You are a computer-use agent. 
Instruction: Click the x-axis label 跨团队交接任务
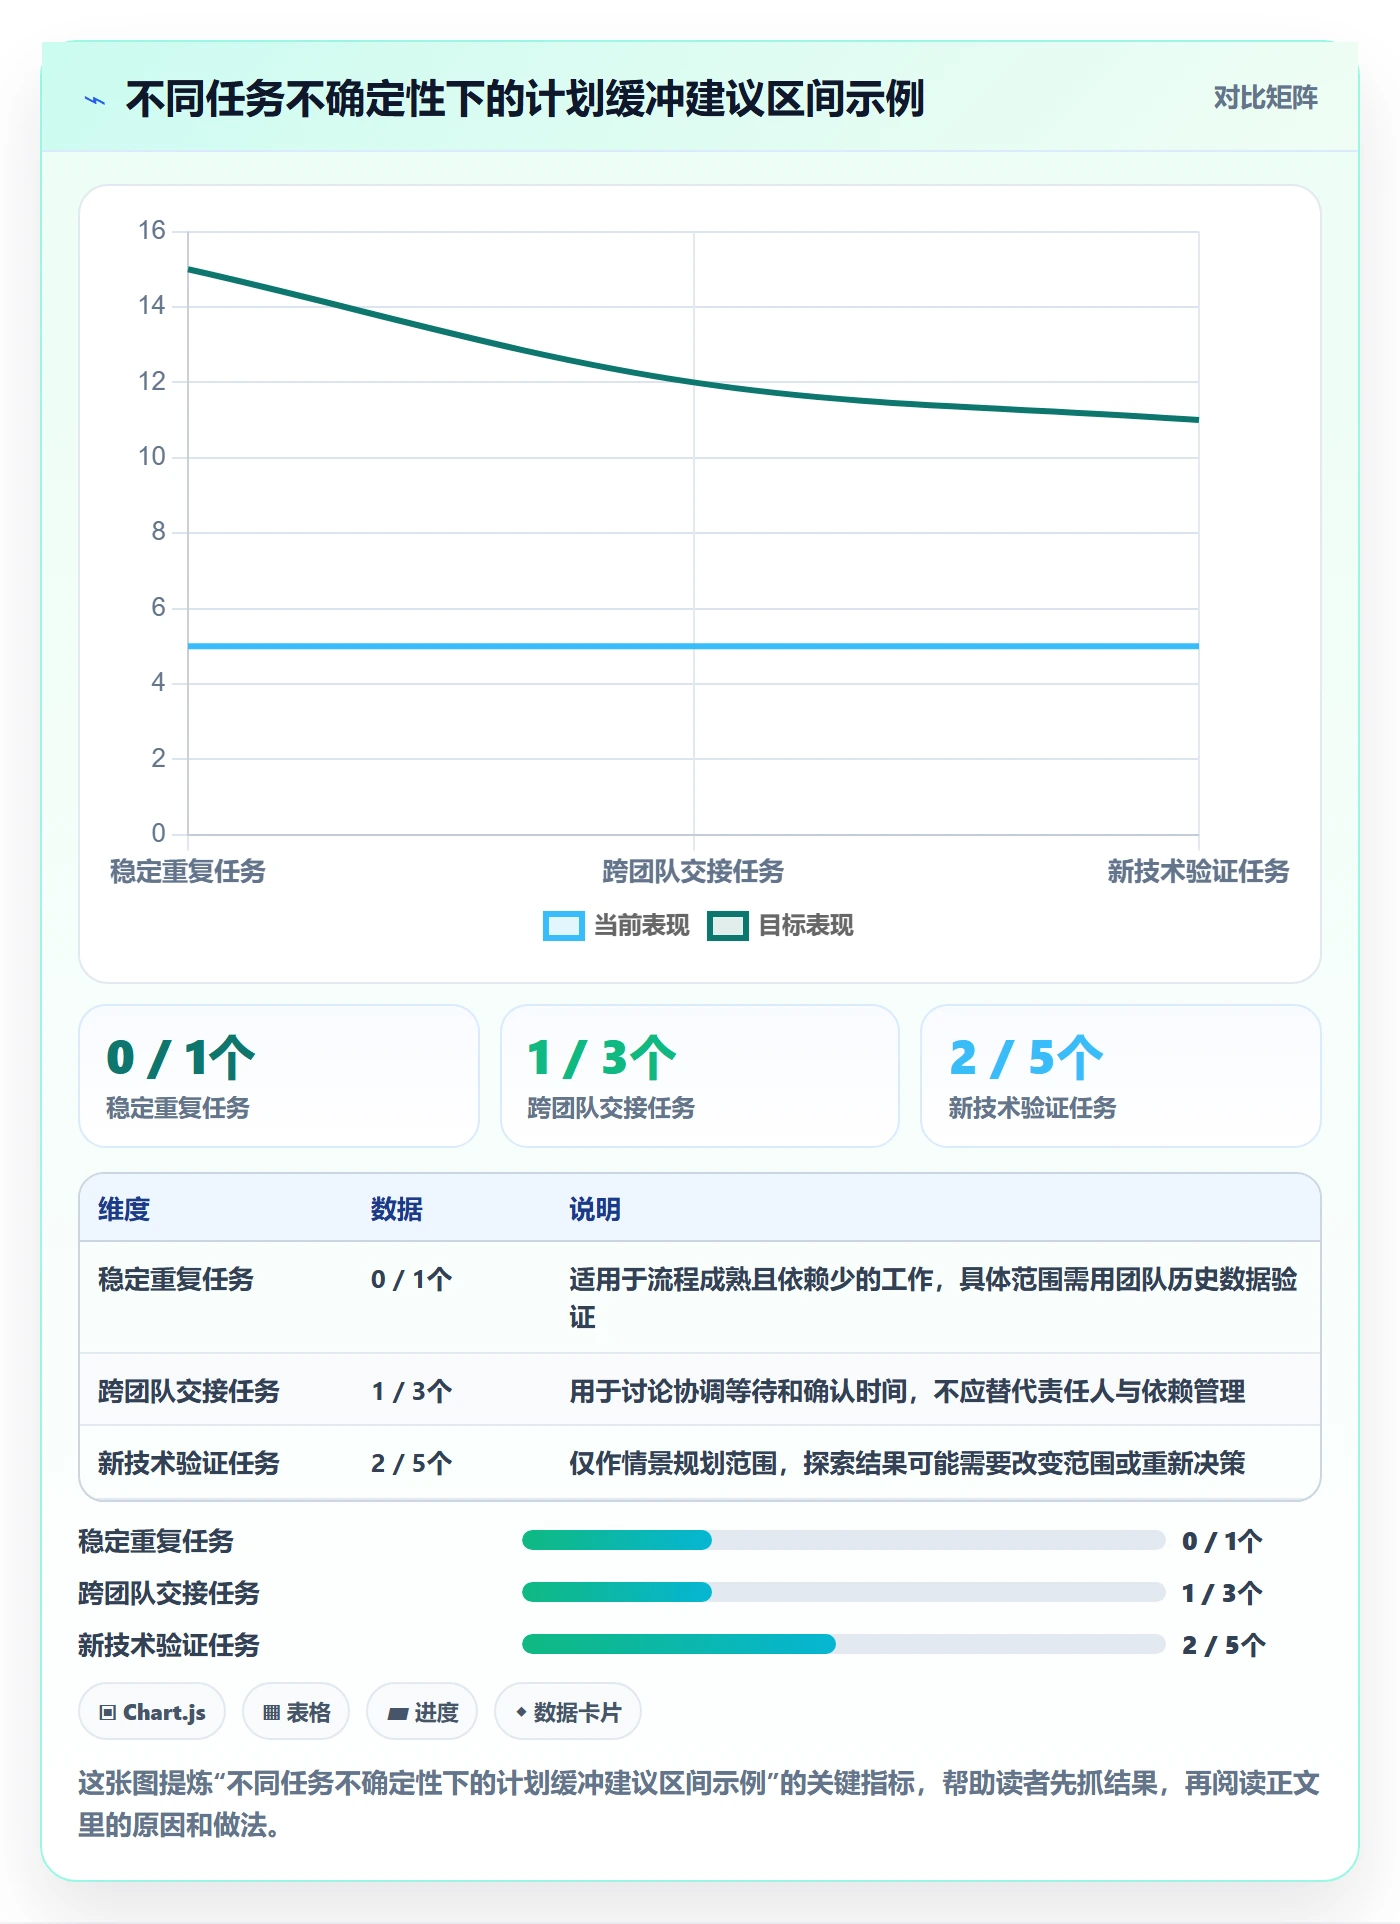693,871
